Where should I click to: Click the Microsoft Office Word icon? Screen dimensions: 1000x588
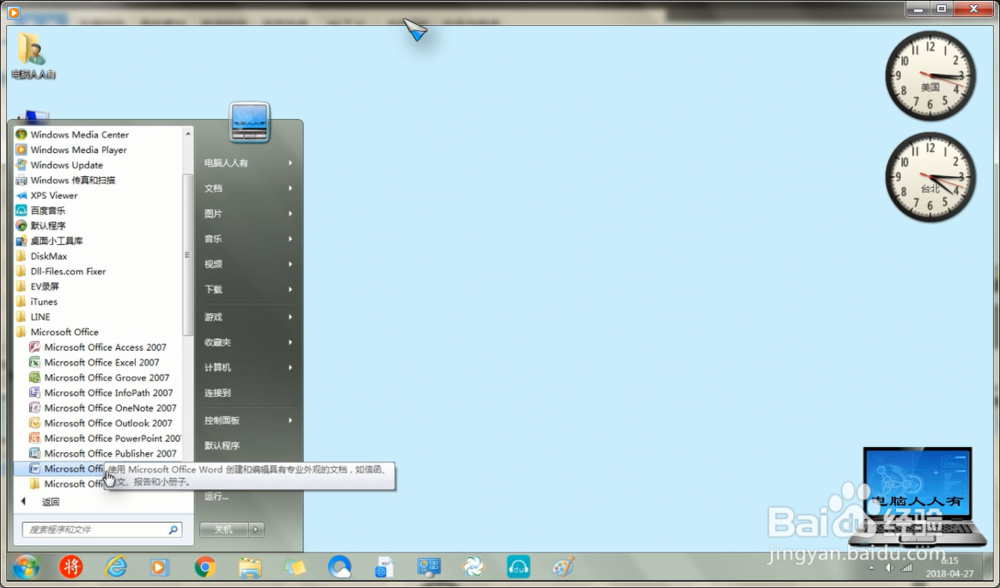pyautogui.click(x=34, y=468)
